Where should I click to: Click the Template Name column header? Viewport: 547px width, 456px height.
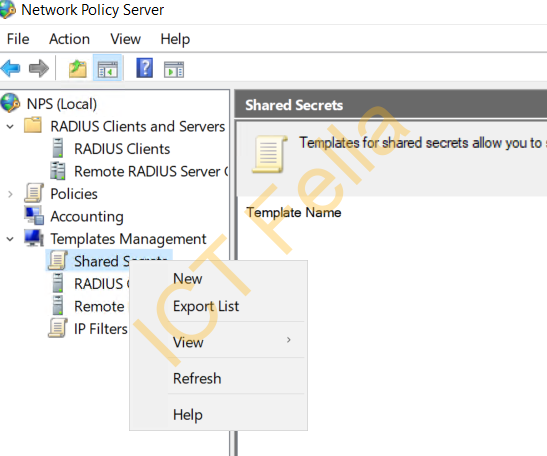coord(293,212)
